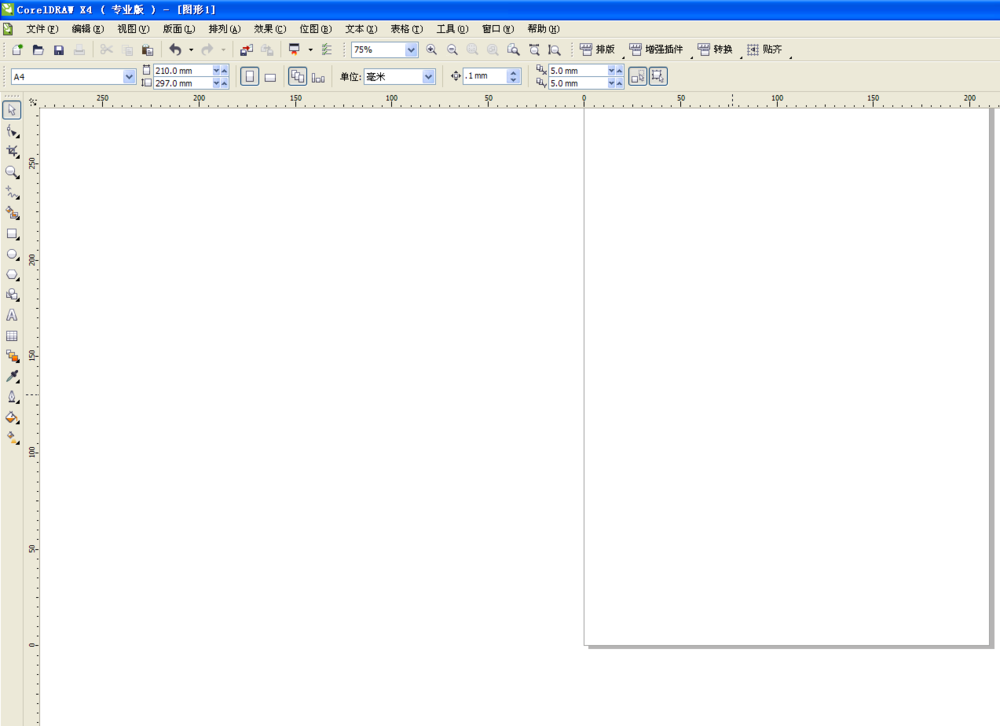
Task: Switch page to portrait orientation
Action: [x=250, y=77]
